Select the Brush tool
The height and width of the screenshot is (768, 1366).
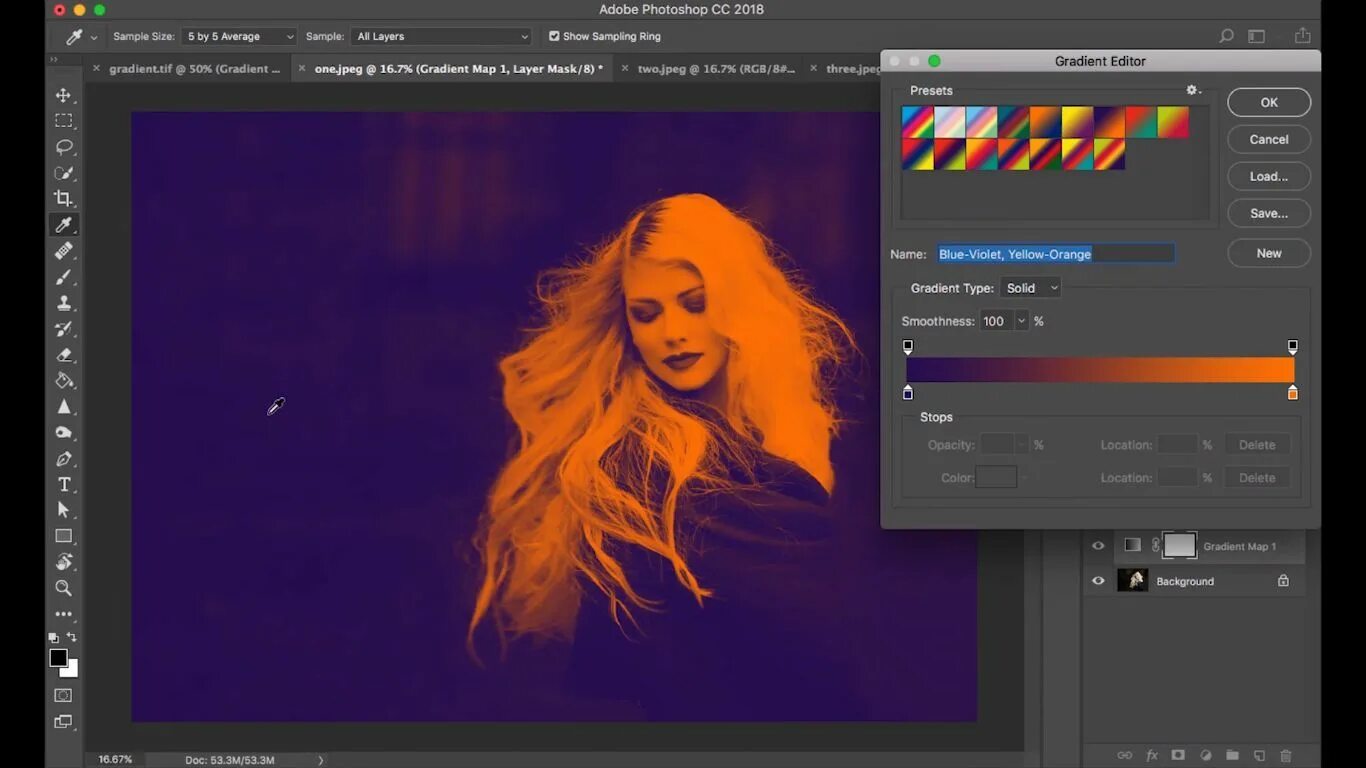[63, 277]
